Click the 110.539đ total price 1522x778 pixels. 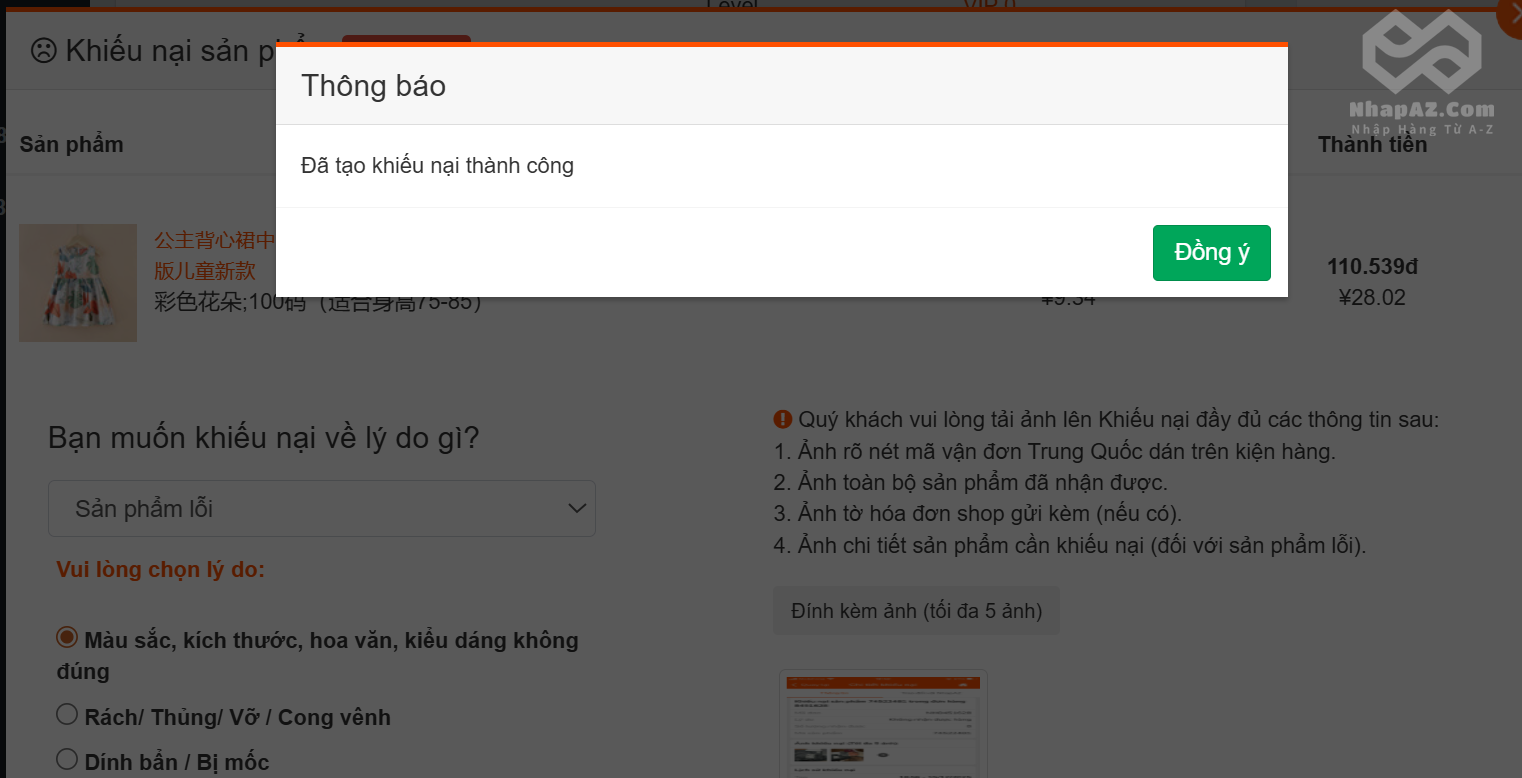(1372, 267)
